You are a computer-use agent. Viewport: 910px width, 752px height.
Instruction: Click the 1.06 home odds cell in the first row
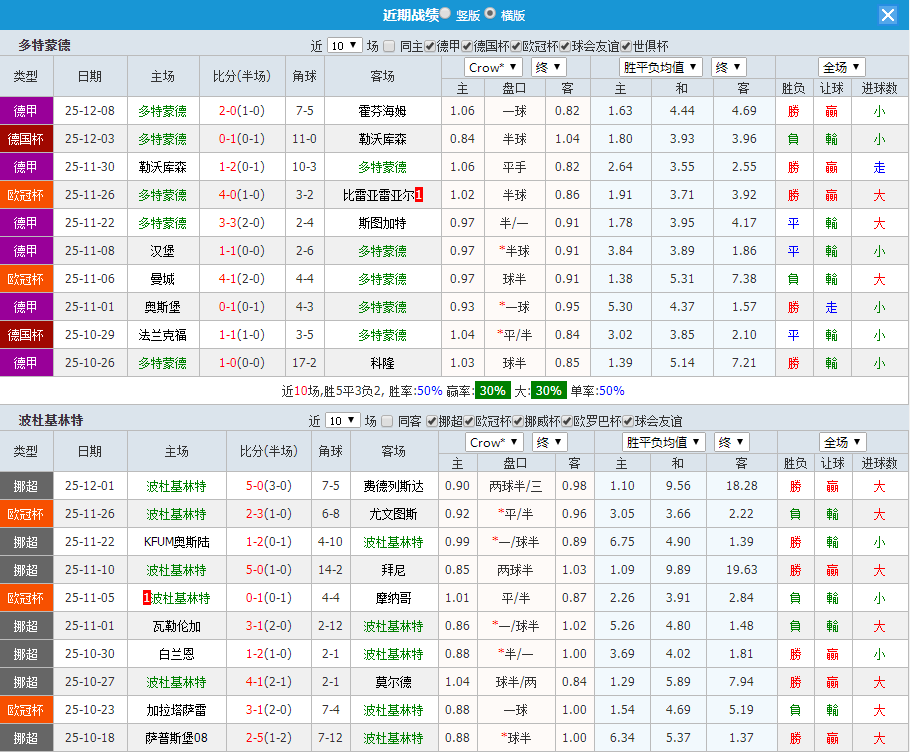coord(462,110)
